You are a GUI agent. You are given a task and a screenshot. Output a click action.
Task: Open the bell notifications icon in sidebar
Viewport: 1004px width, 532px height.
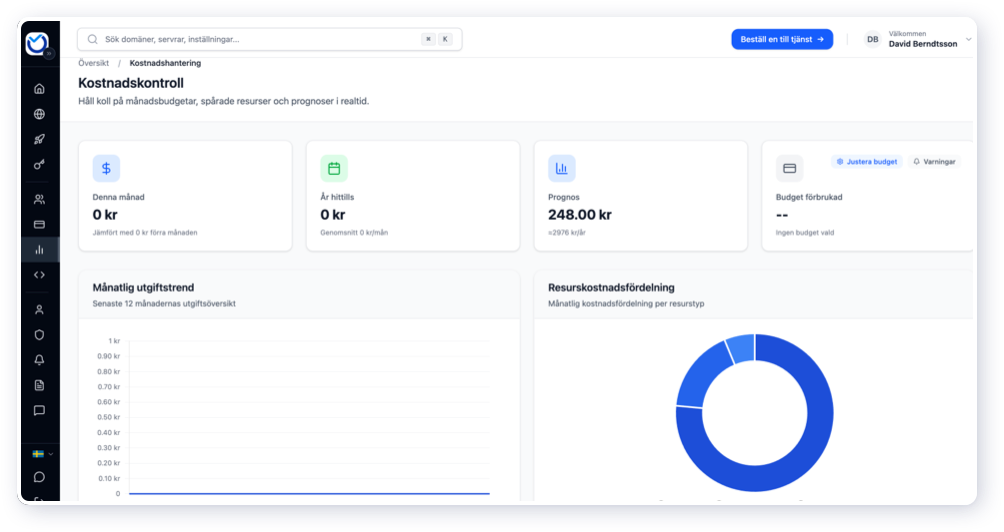pos(39,360)
